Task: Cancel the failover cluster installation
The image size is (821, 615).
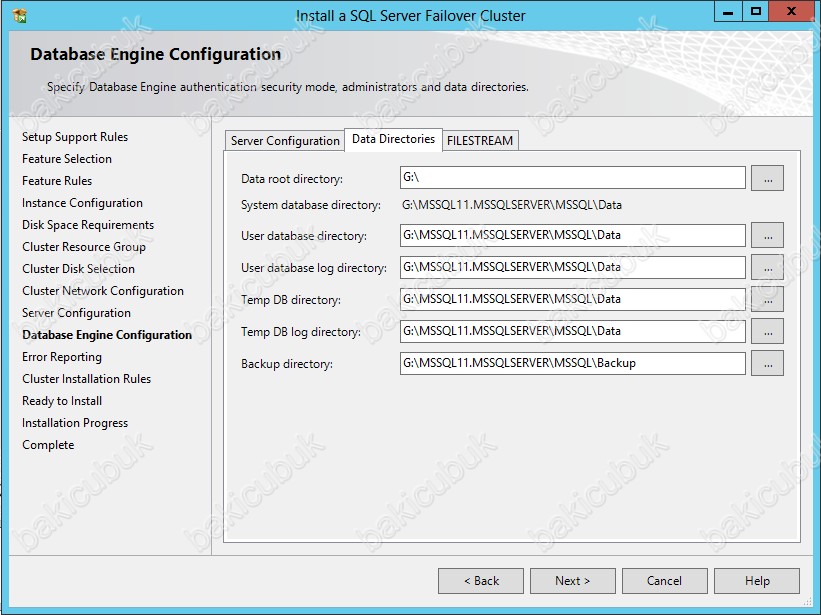Action: (664, 581)
